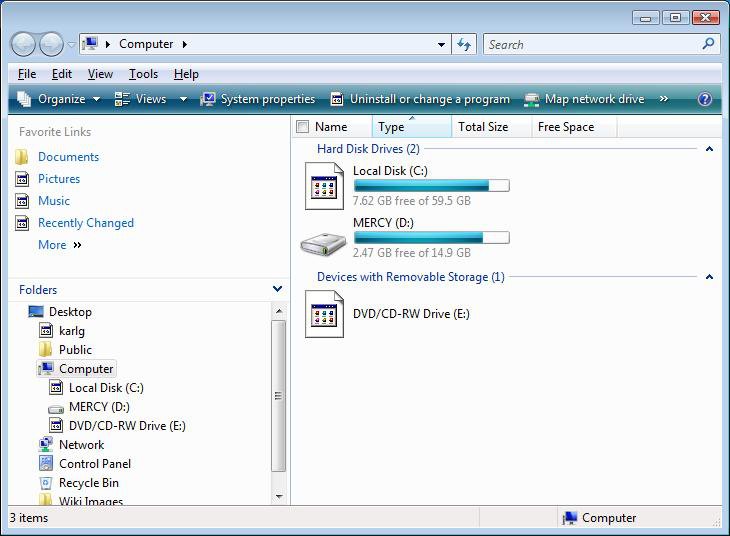Sort by the Total Size column header
The height and width of the screenshot is (536, 730).
click(492, 127)
